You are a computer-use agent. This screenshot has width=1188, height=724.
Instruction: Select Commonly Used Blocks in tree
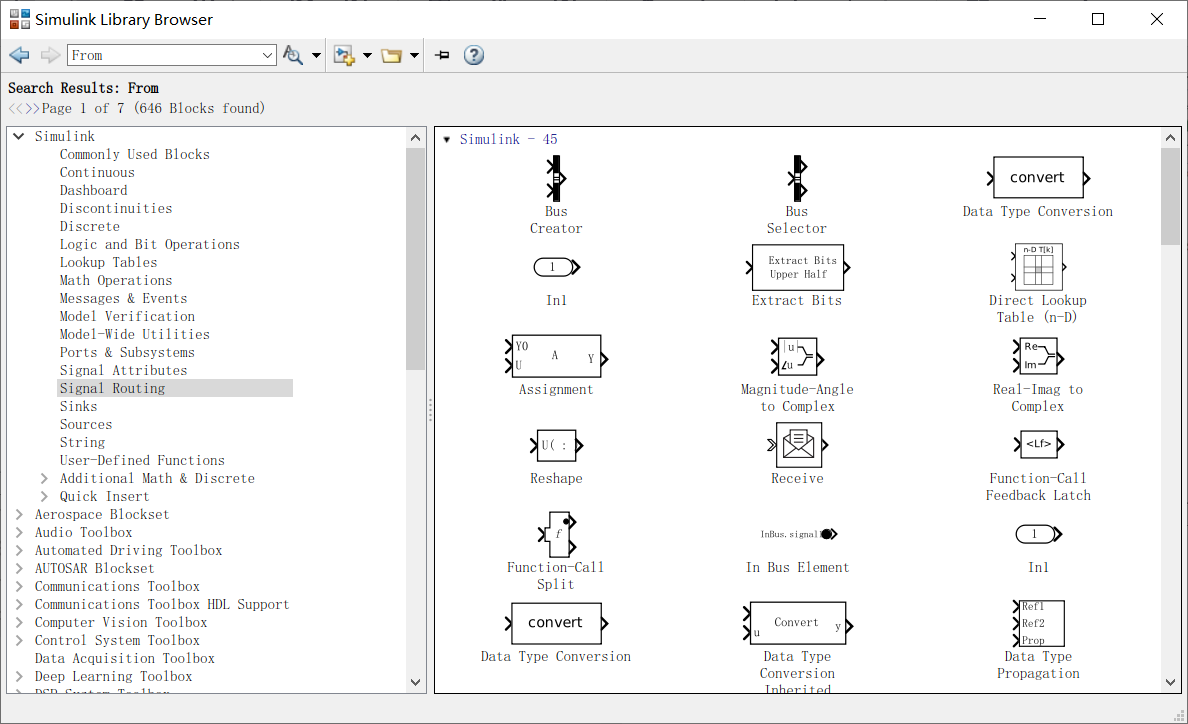tap(135, 154)
